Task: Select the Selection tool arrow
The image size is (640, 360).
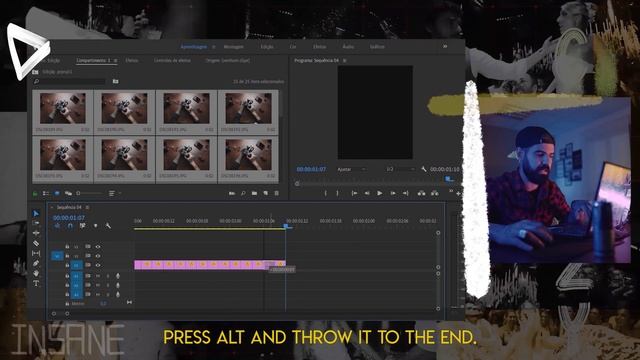Action: pos(36,213)
